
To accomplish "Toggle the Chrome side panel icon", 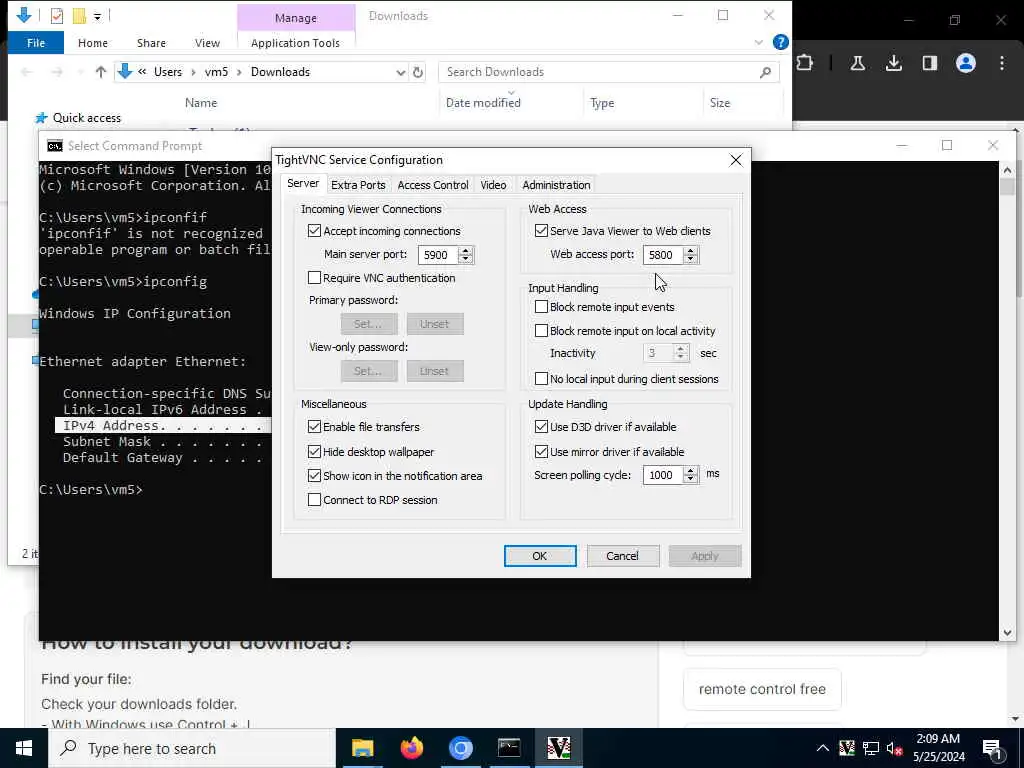I will [929, 63].
